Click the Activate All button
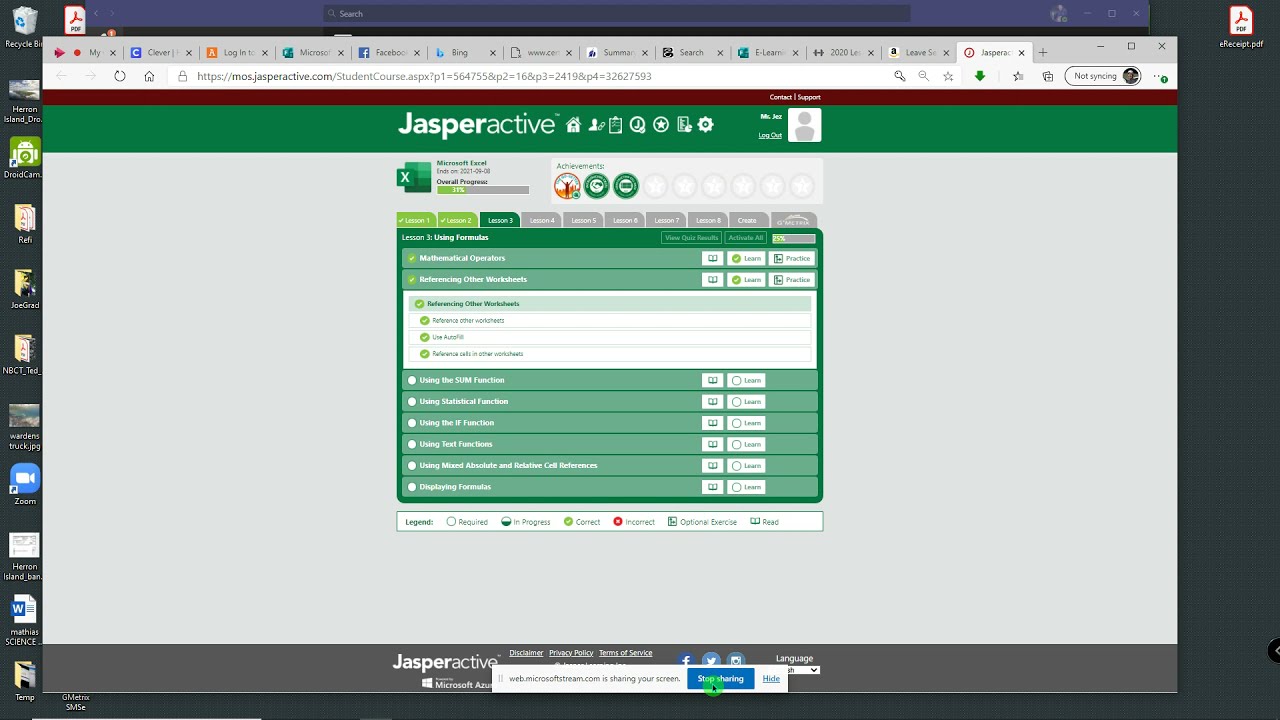1280x720 pixels. (746, 238)
